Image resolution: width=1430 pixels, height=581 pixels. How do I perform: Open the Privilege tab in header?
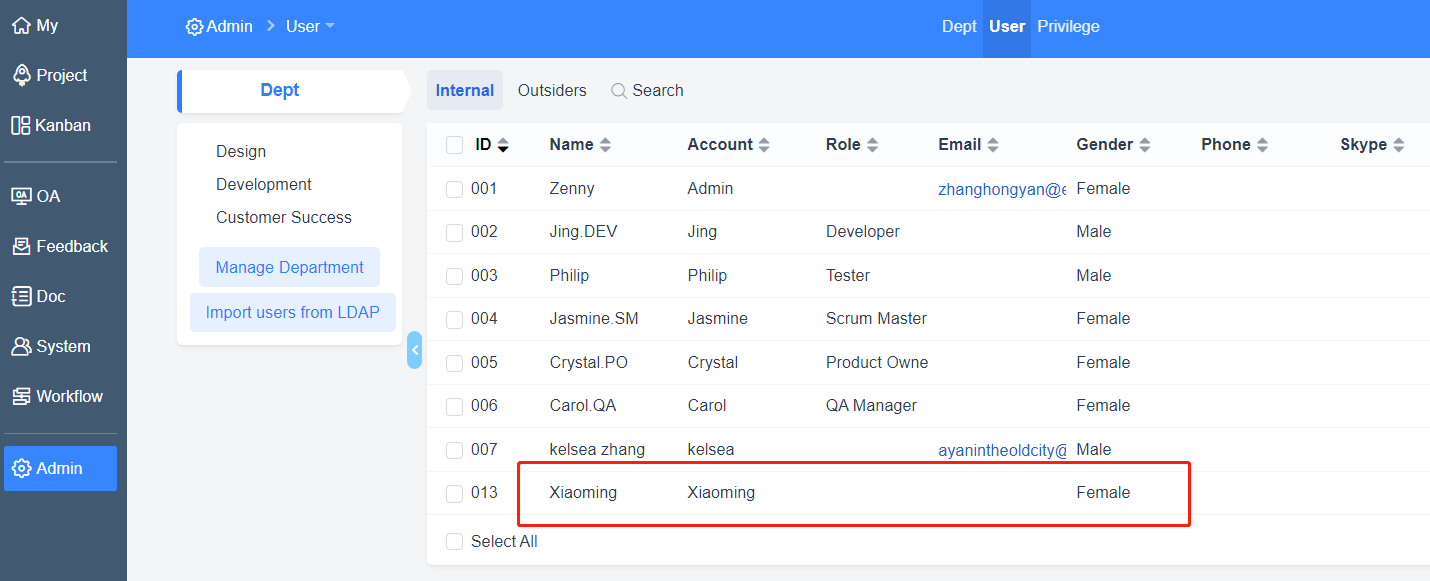(x=1068, y=26)
